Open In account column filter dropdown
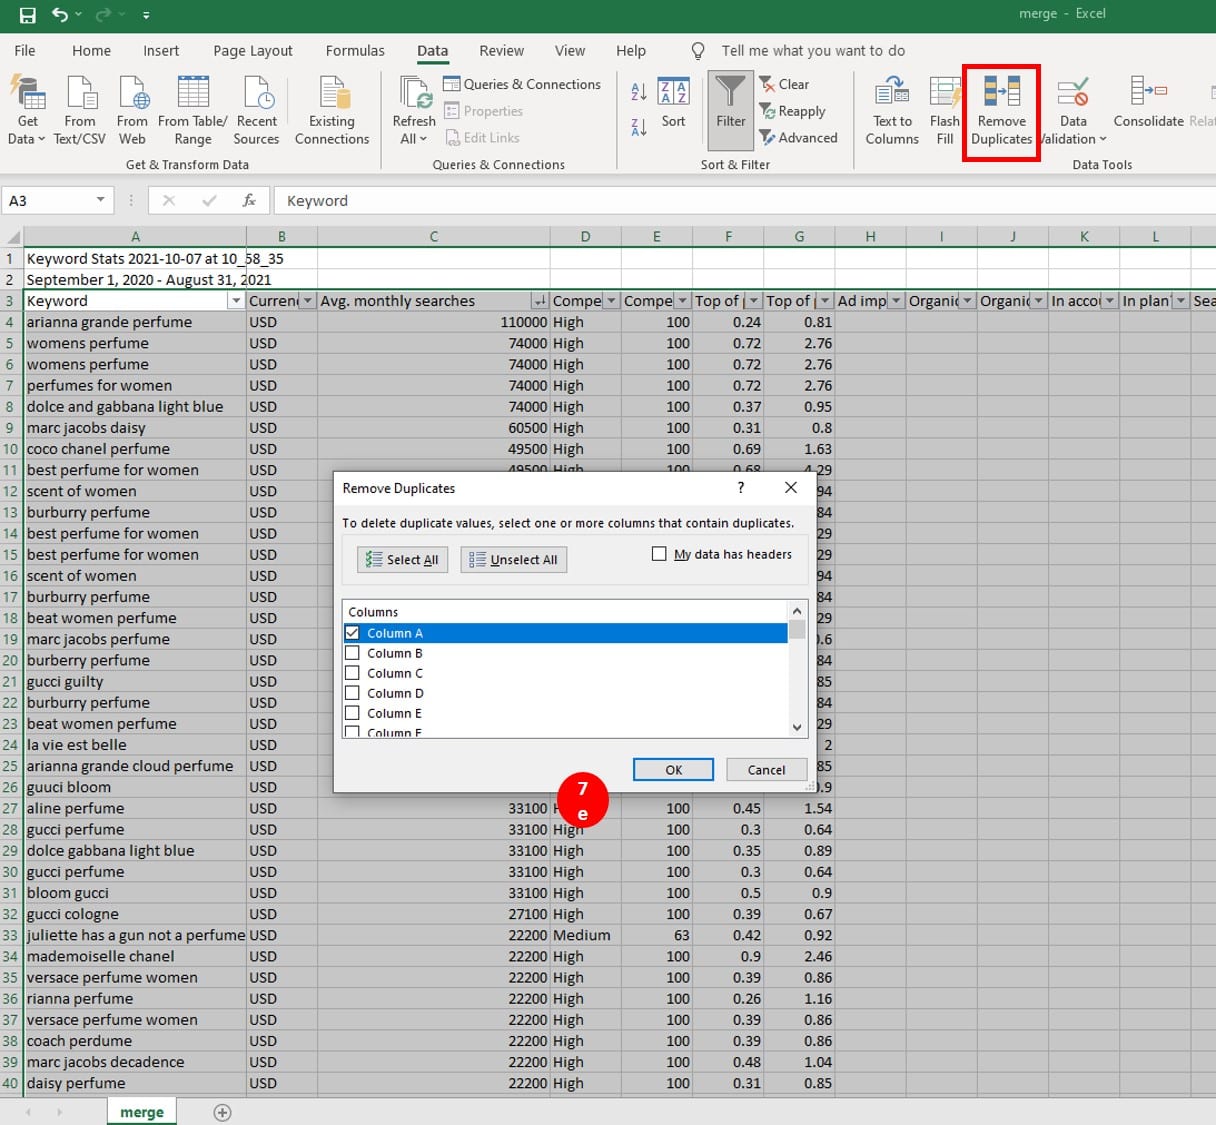 (x=1109, y=301)
